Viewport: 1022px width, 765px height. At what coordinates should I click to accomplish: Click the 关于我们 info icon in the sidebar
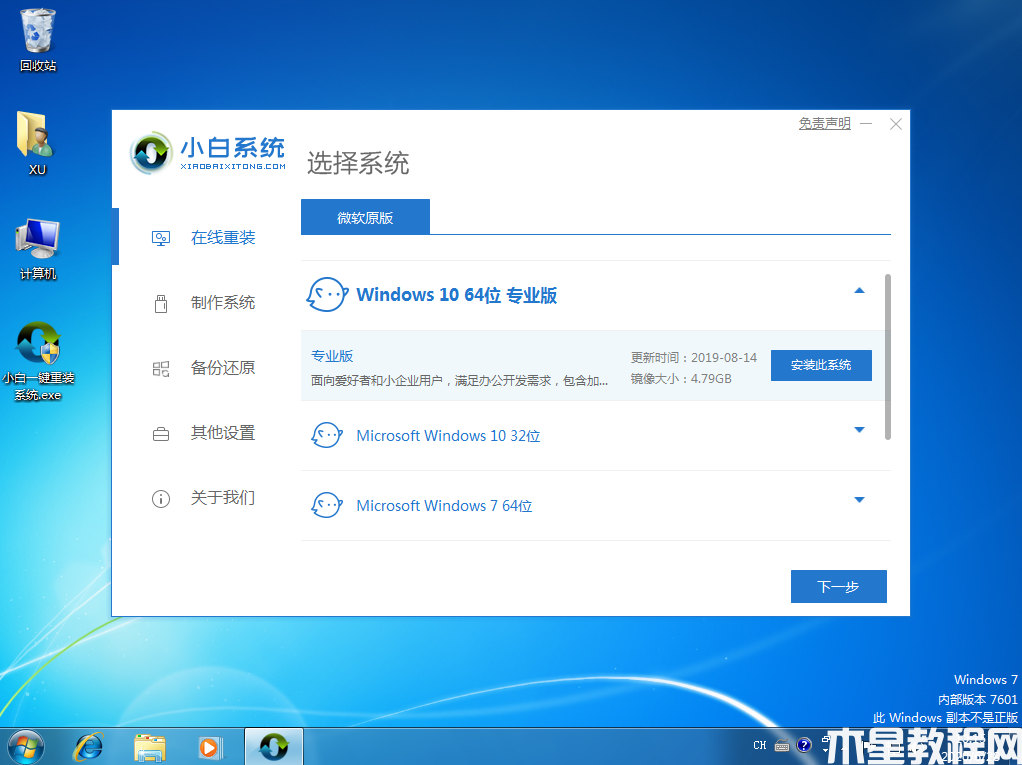(x=161, y=499)
